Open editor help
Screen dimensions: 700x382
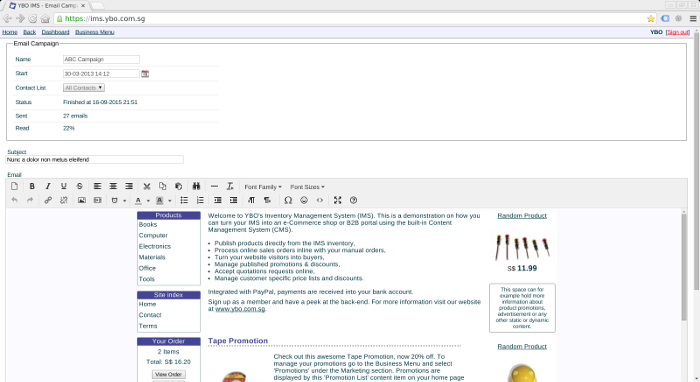(x=354, y=200)
